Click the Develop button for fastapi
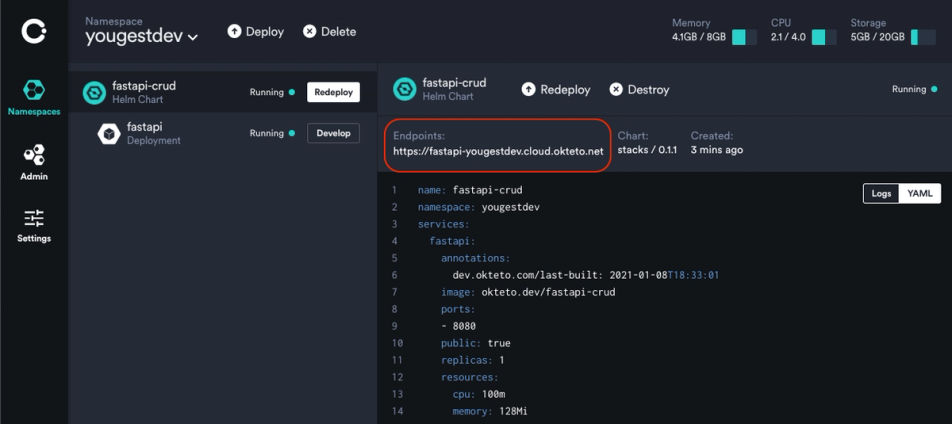The width and height of the screenshot is (952, 424). 333,133
